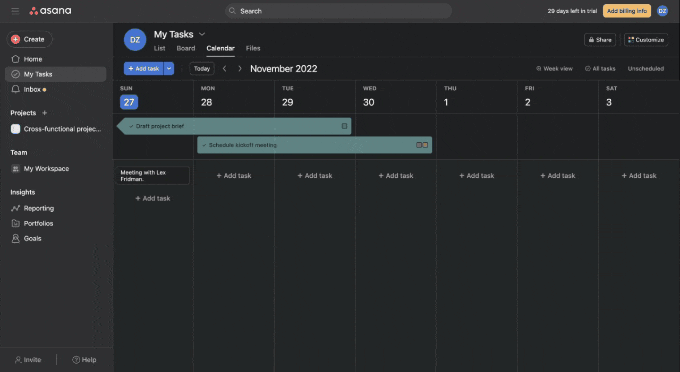The image size is (680, 372).
Task: Add task on Wednesday 30
Action: (396, 176)
